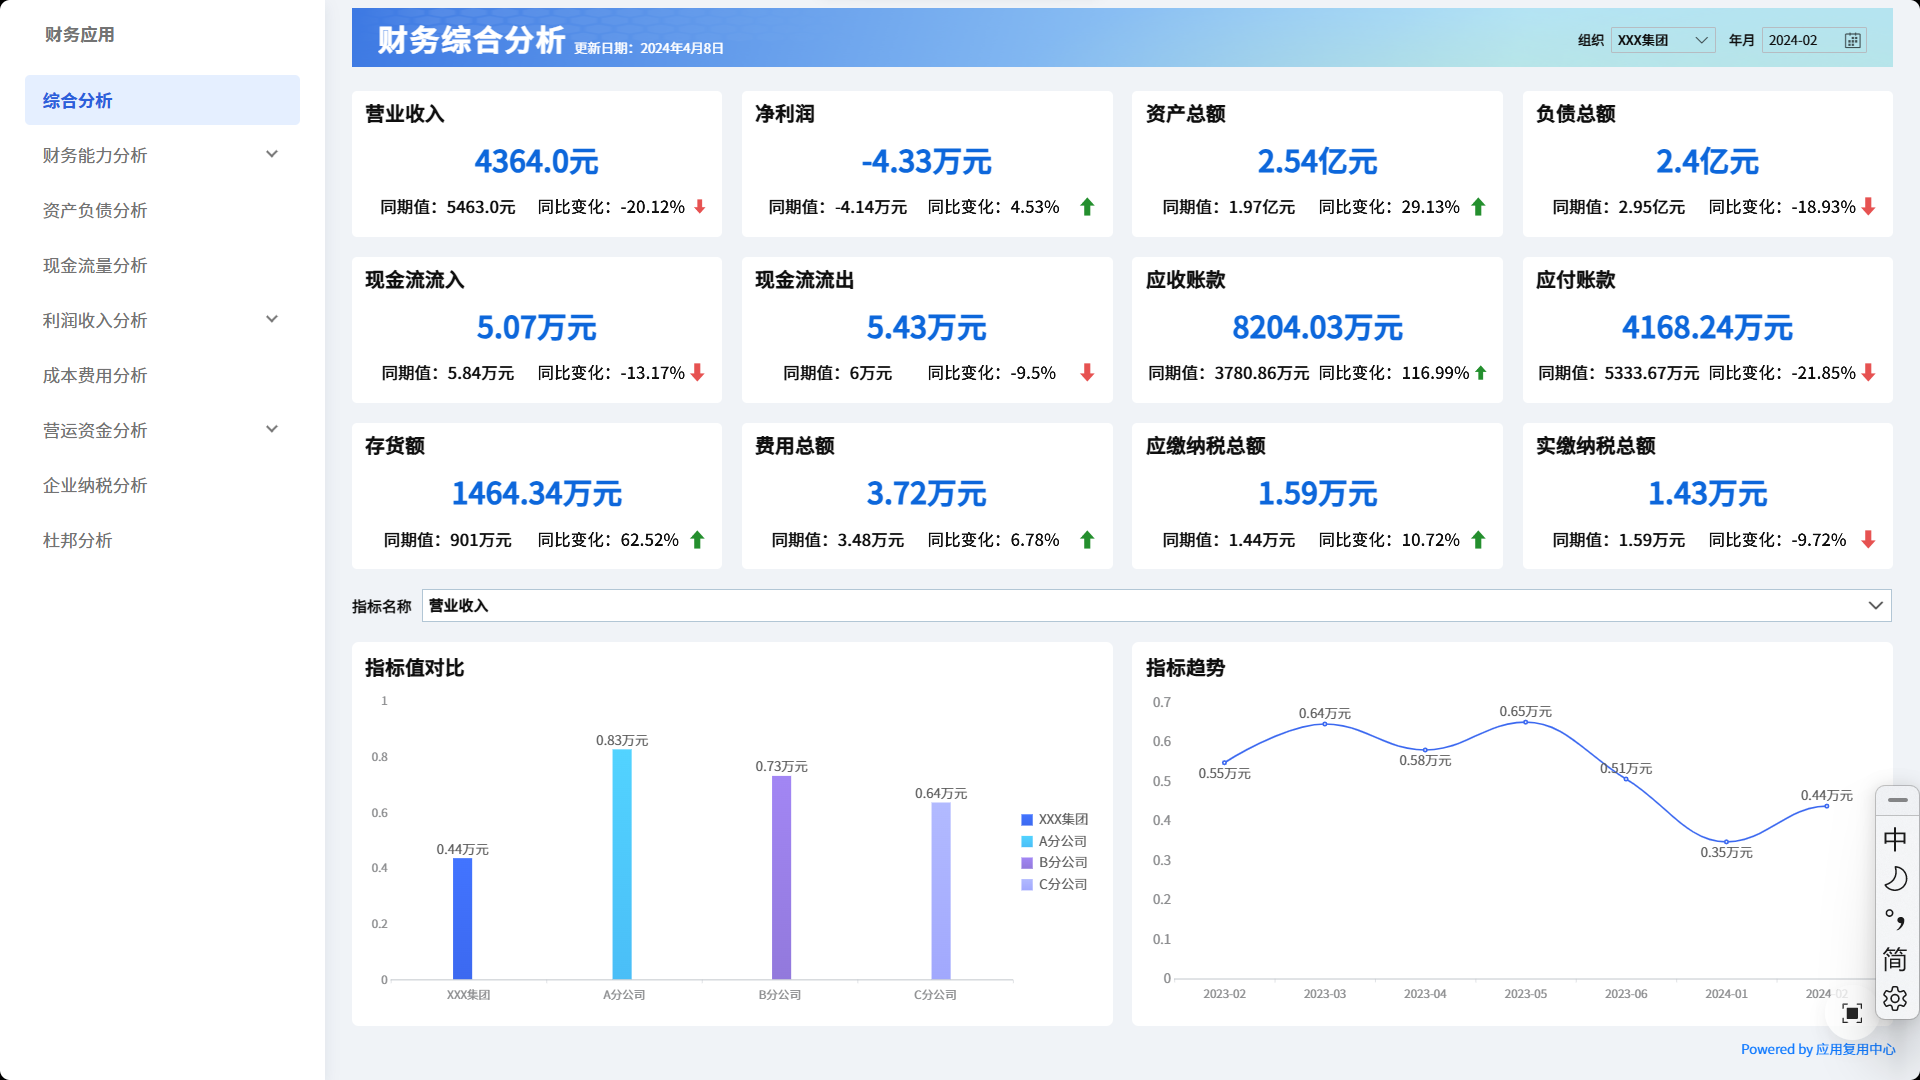Image resolution: width=1920 pixels, height=1080 pixels.
Task: Click the green up arrow in 应收账款 card
Action: [x=1481, y=373]
